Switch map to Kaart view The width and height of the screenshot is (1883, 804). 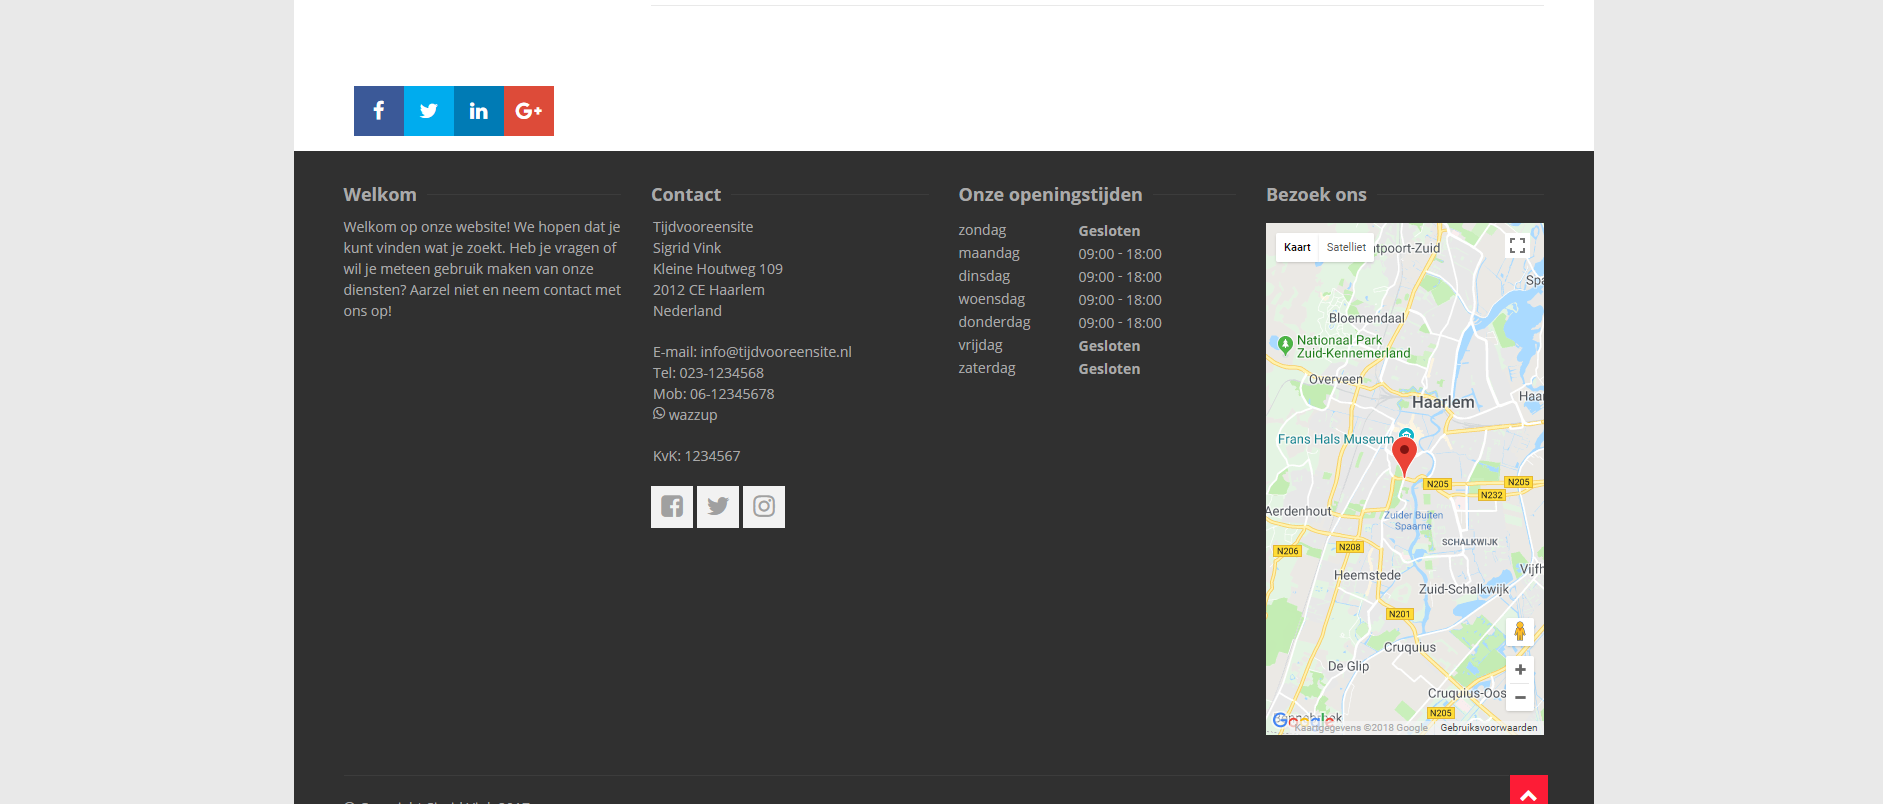(1297, 247)
